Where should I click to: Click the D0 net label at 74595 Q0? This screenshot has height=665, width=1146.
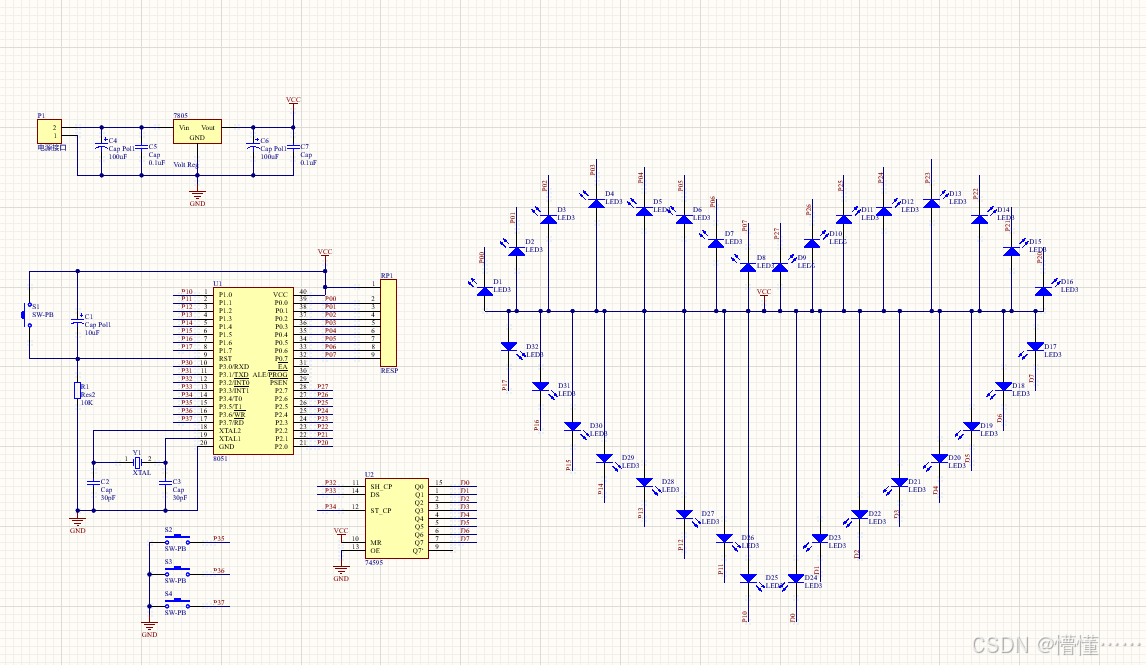click(465, 483)
